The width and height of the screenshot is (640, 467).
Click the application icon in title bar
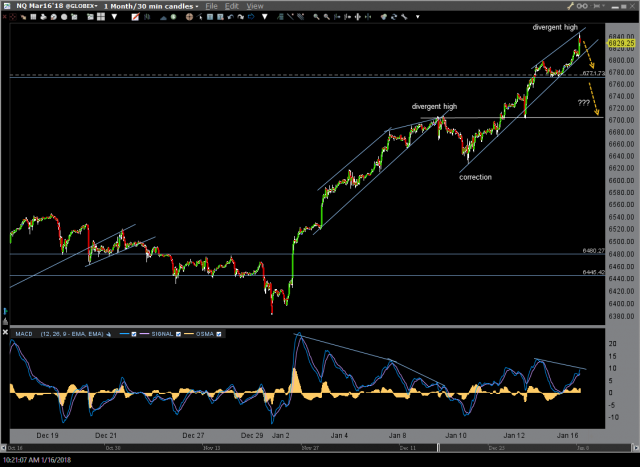(x=7, y=6)
